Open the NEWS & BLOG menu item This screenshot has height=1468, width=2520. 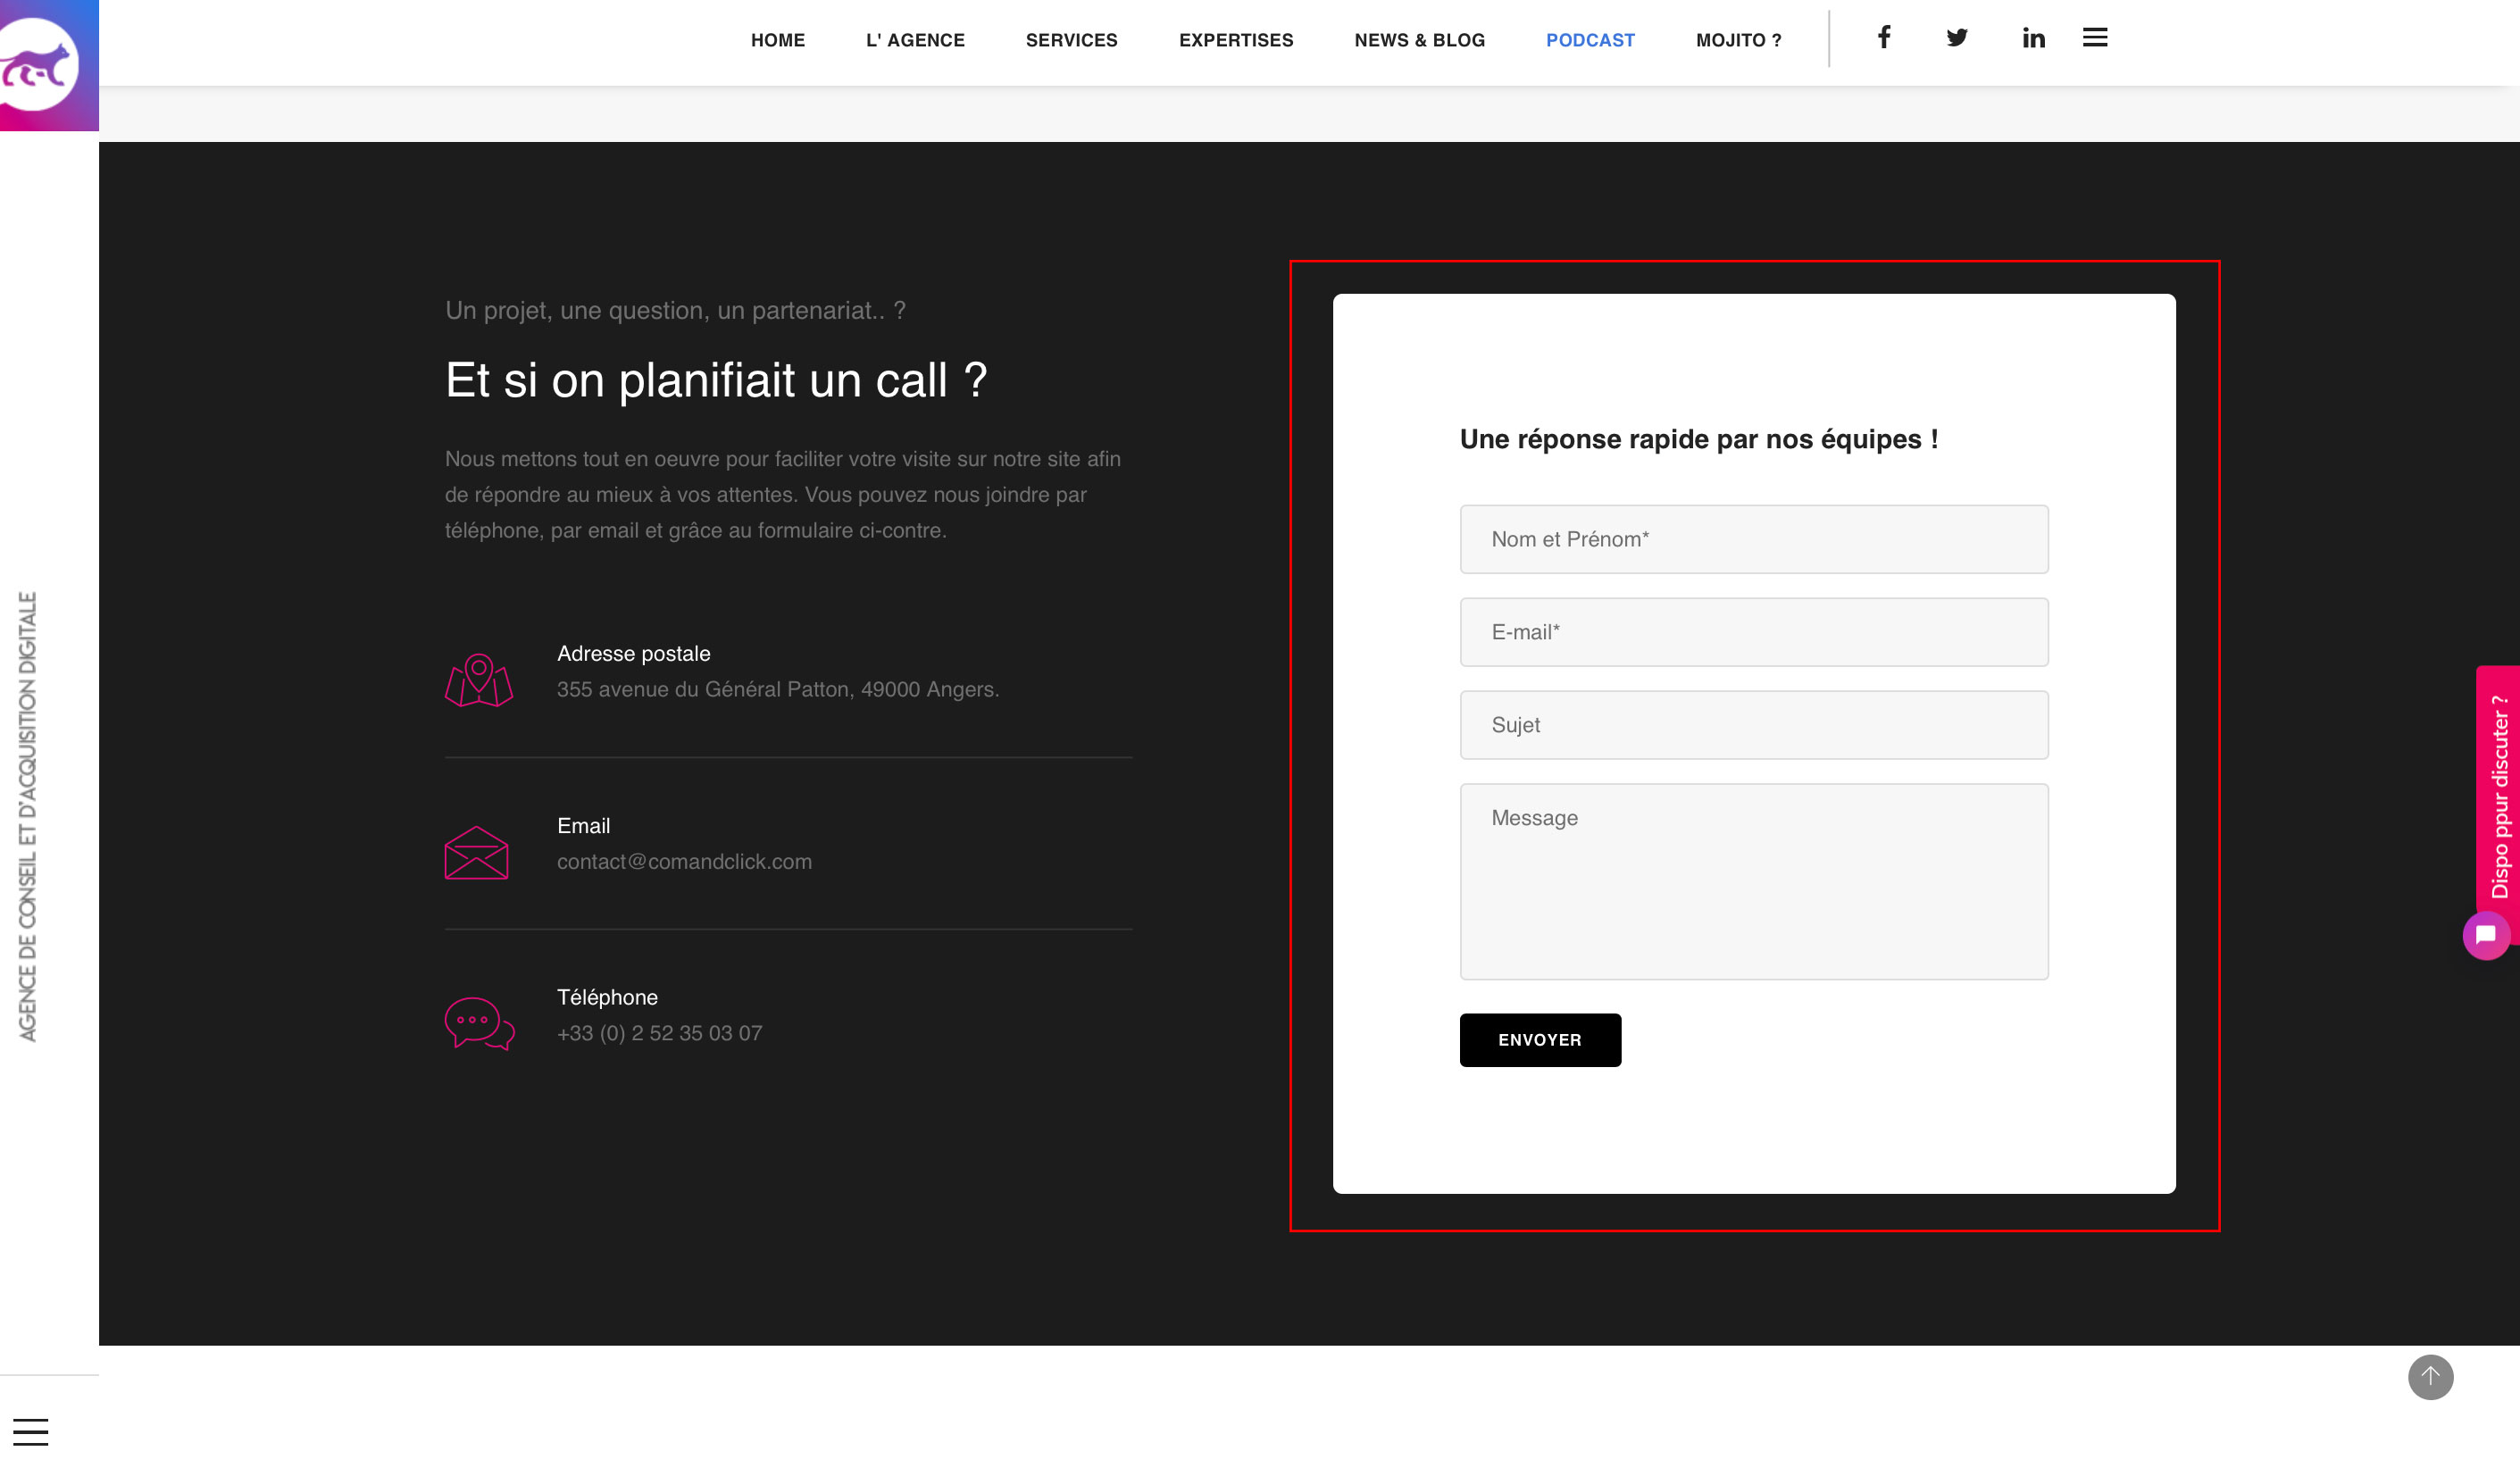point(1419,40)
